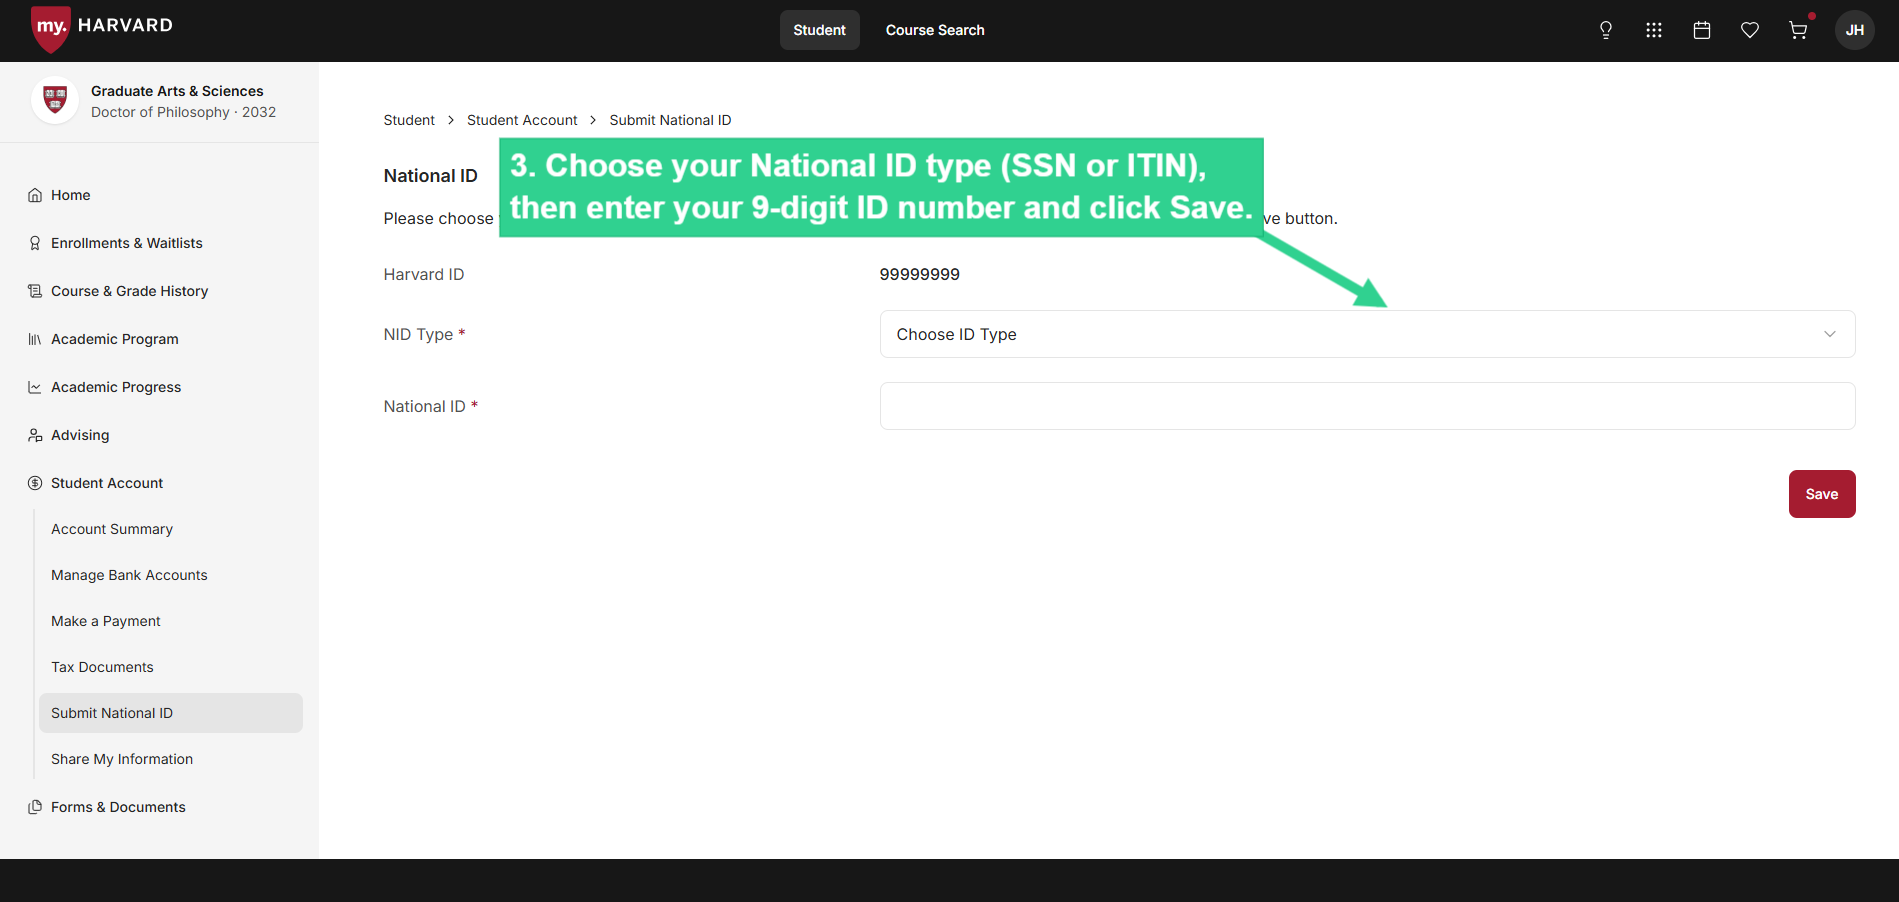This screenshot has width=1899, height=902.
Task: Click the Submit National ID breadcrumb
Action: 670,120
